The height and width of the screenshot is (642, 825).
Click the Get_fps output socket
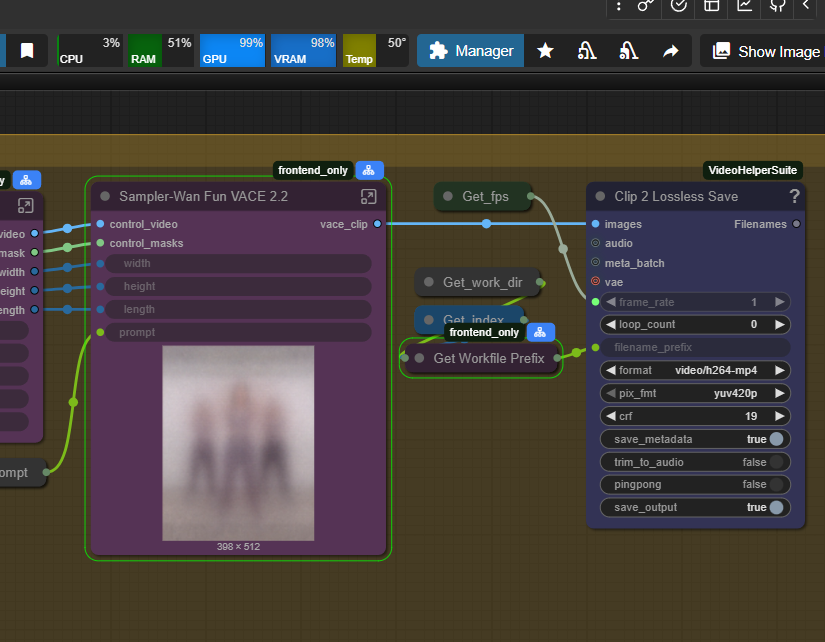pos(530,196)
